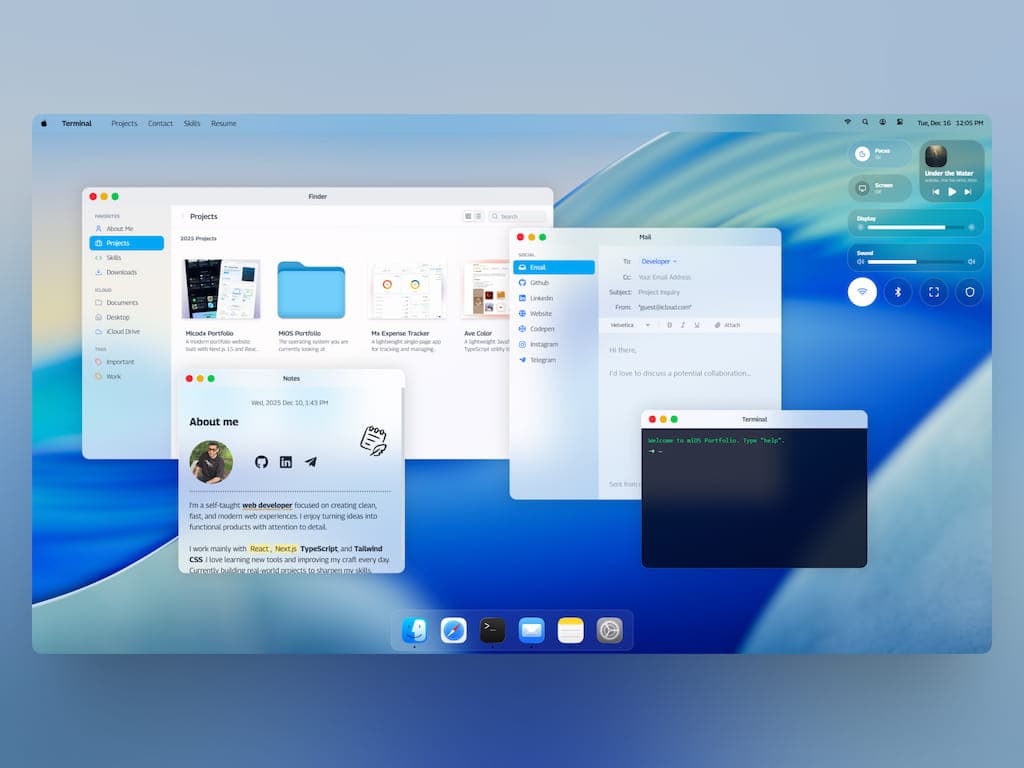
Task: Click the Finder search field
Action: click(x=515, y=215)
